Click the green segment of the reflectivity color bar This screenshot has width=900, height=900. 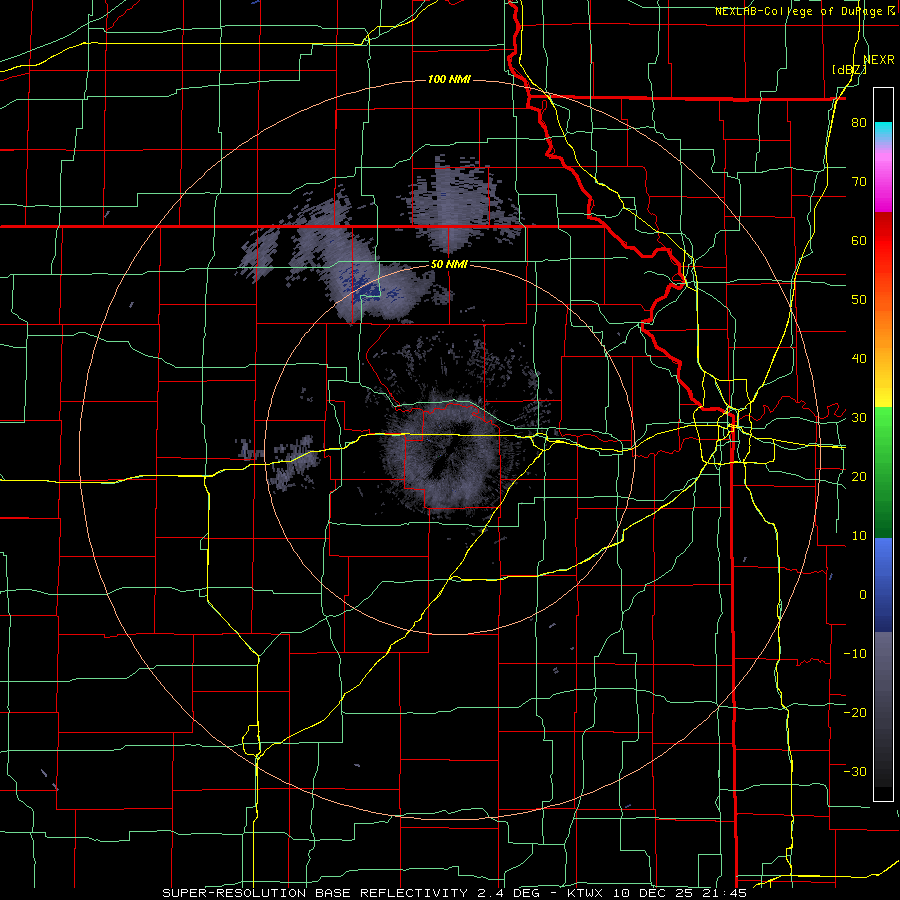coord(883,472)
